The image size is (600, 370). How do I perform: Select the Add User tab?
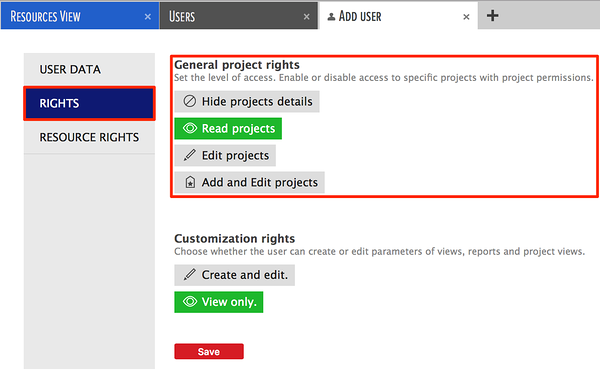398,16
